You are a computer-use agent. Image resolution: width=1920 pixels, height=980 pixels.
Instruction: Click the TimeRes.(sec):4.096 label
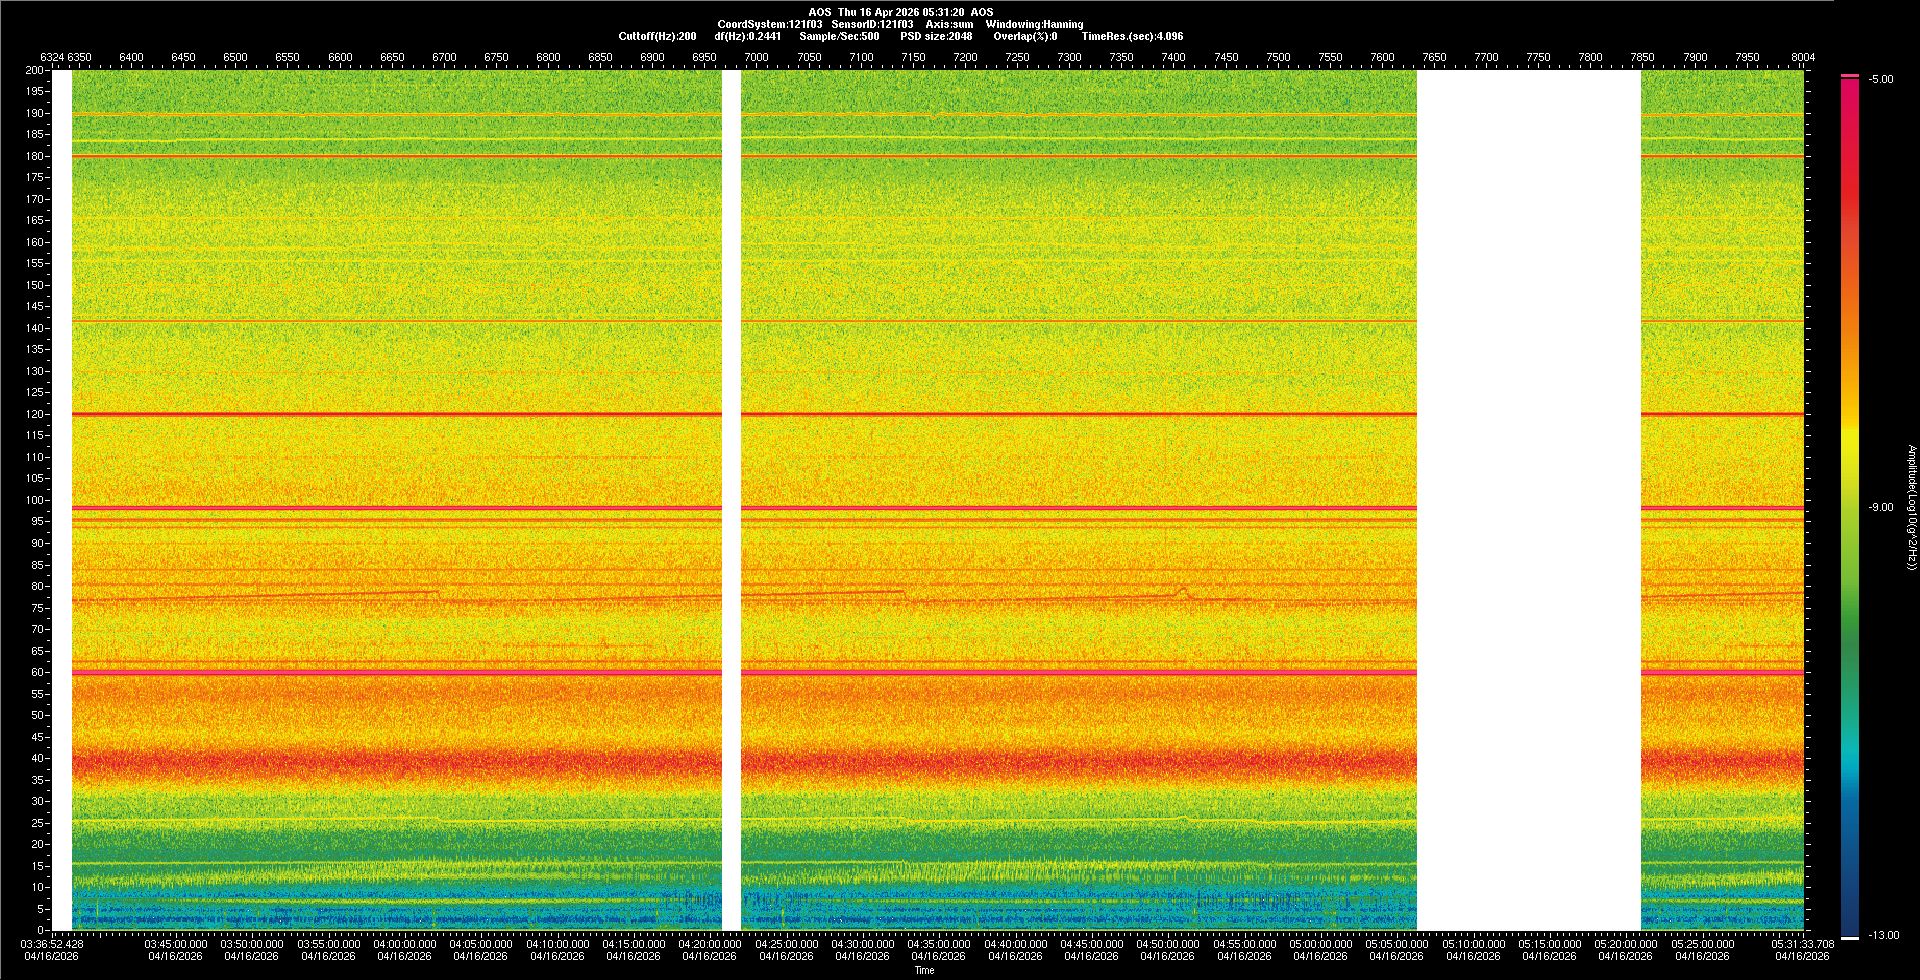[1132, 36]
